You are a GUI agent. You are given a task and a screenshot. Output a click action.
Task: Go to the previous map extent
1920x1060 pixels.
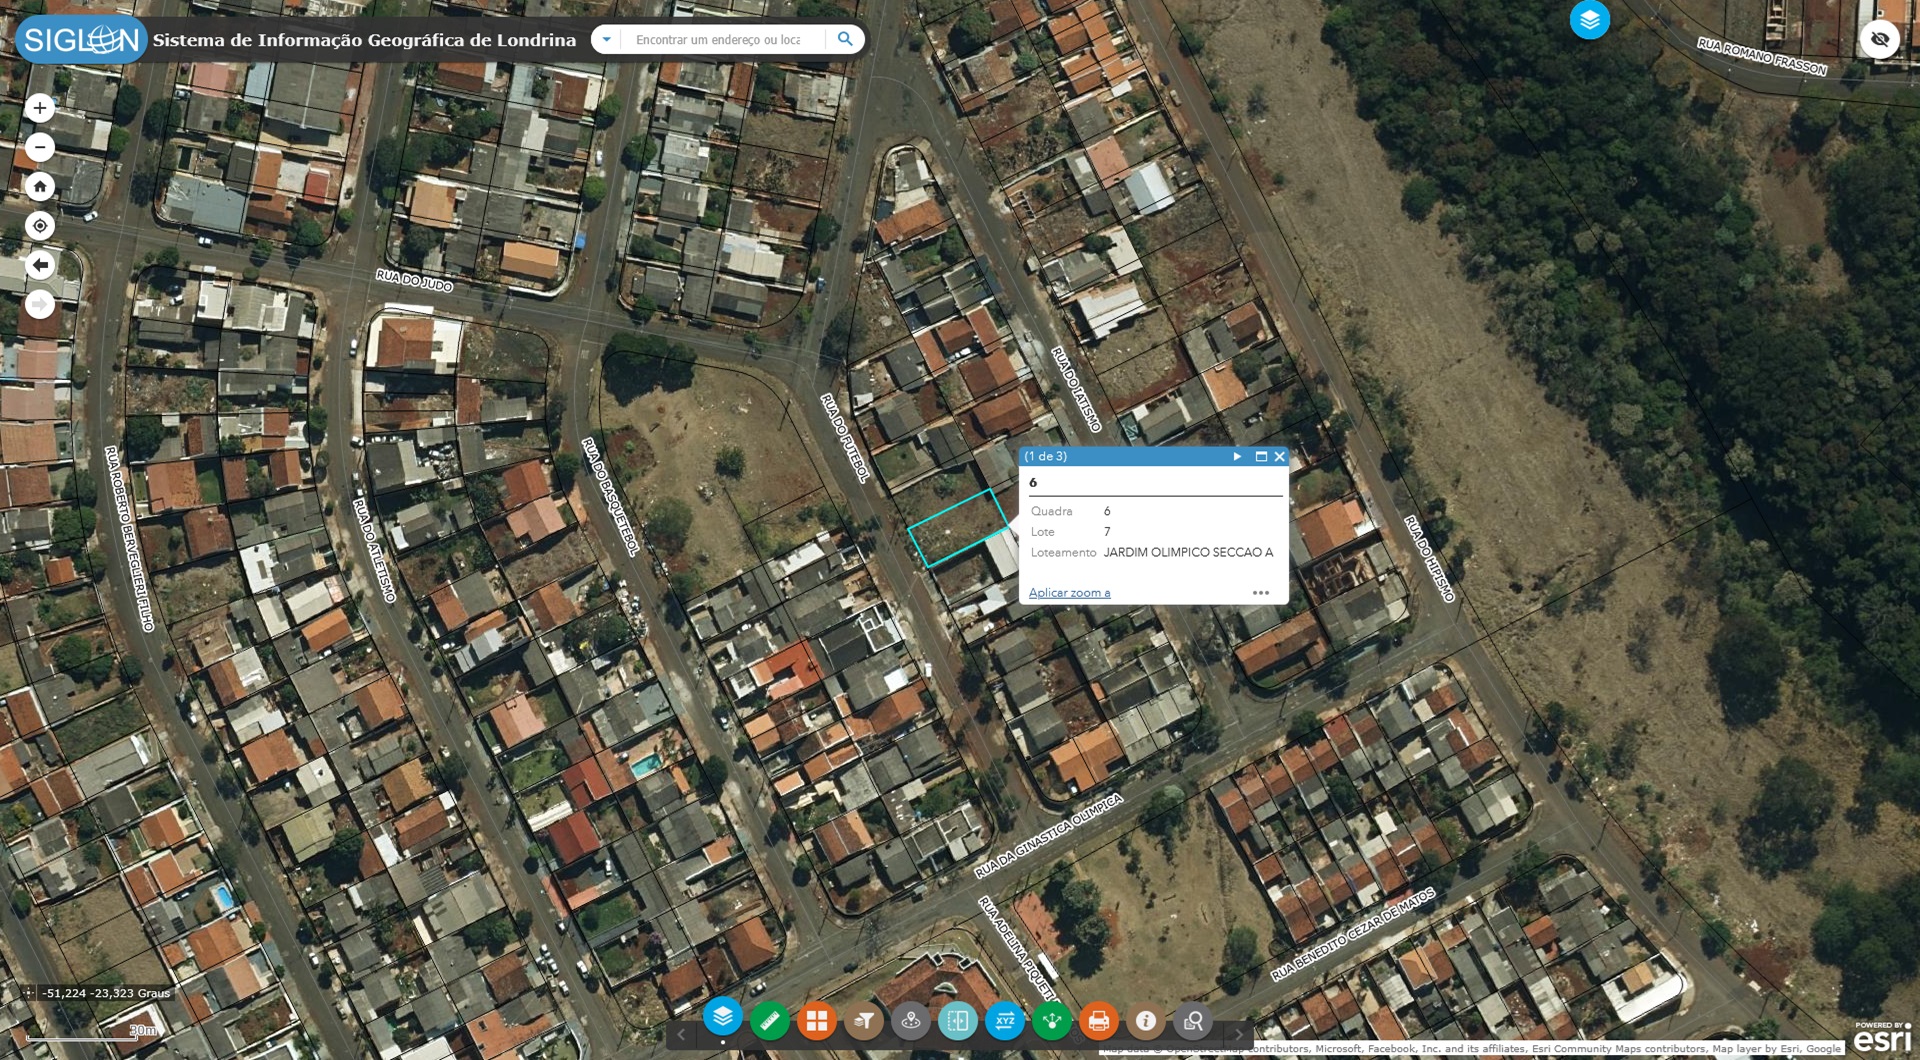click(x=40, y=265)
